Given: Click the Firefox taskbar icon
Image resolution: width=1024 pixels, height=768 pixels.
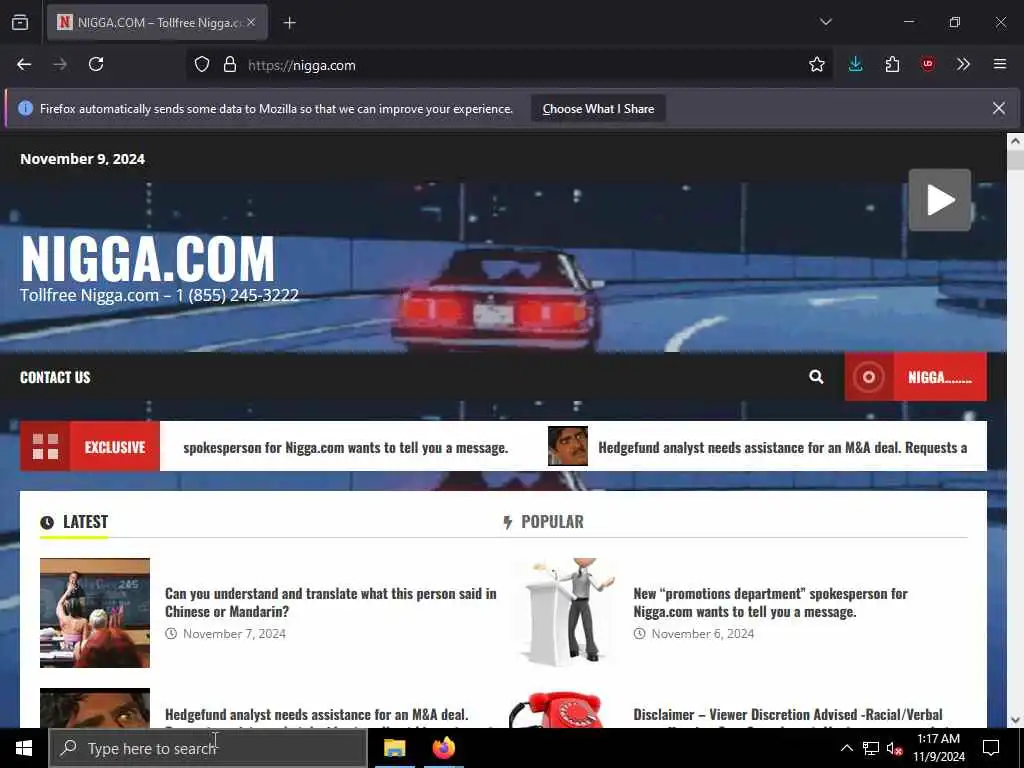Looking at the screenshot, I should click(x=444, y=748).
